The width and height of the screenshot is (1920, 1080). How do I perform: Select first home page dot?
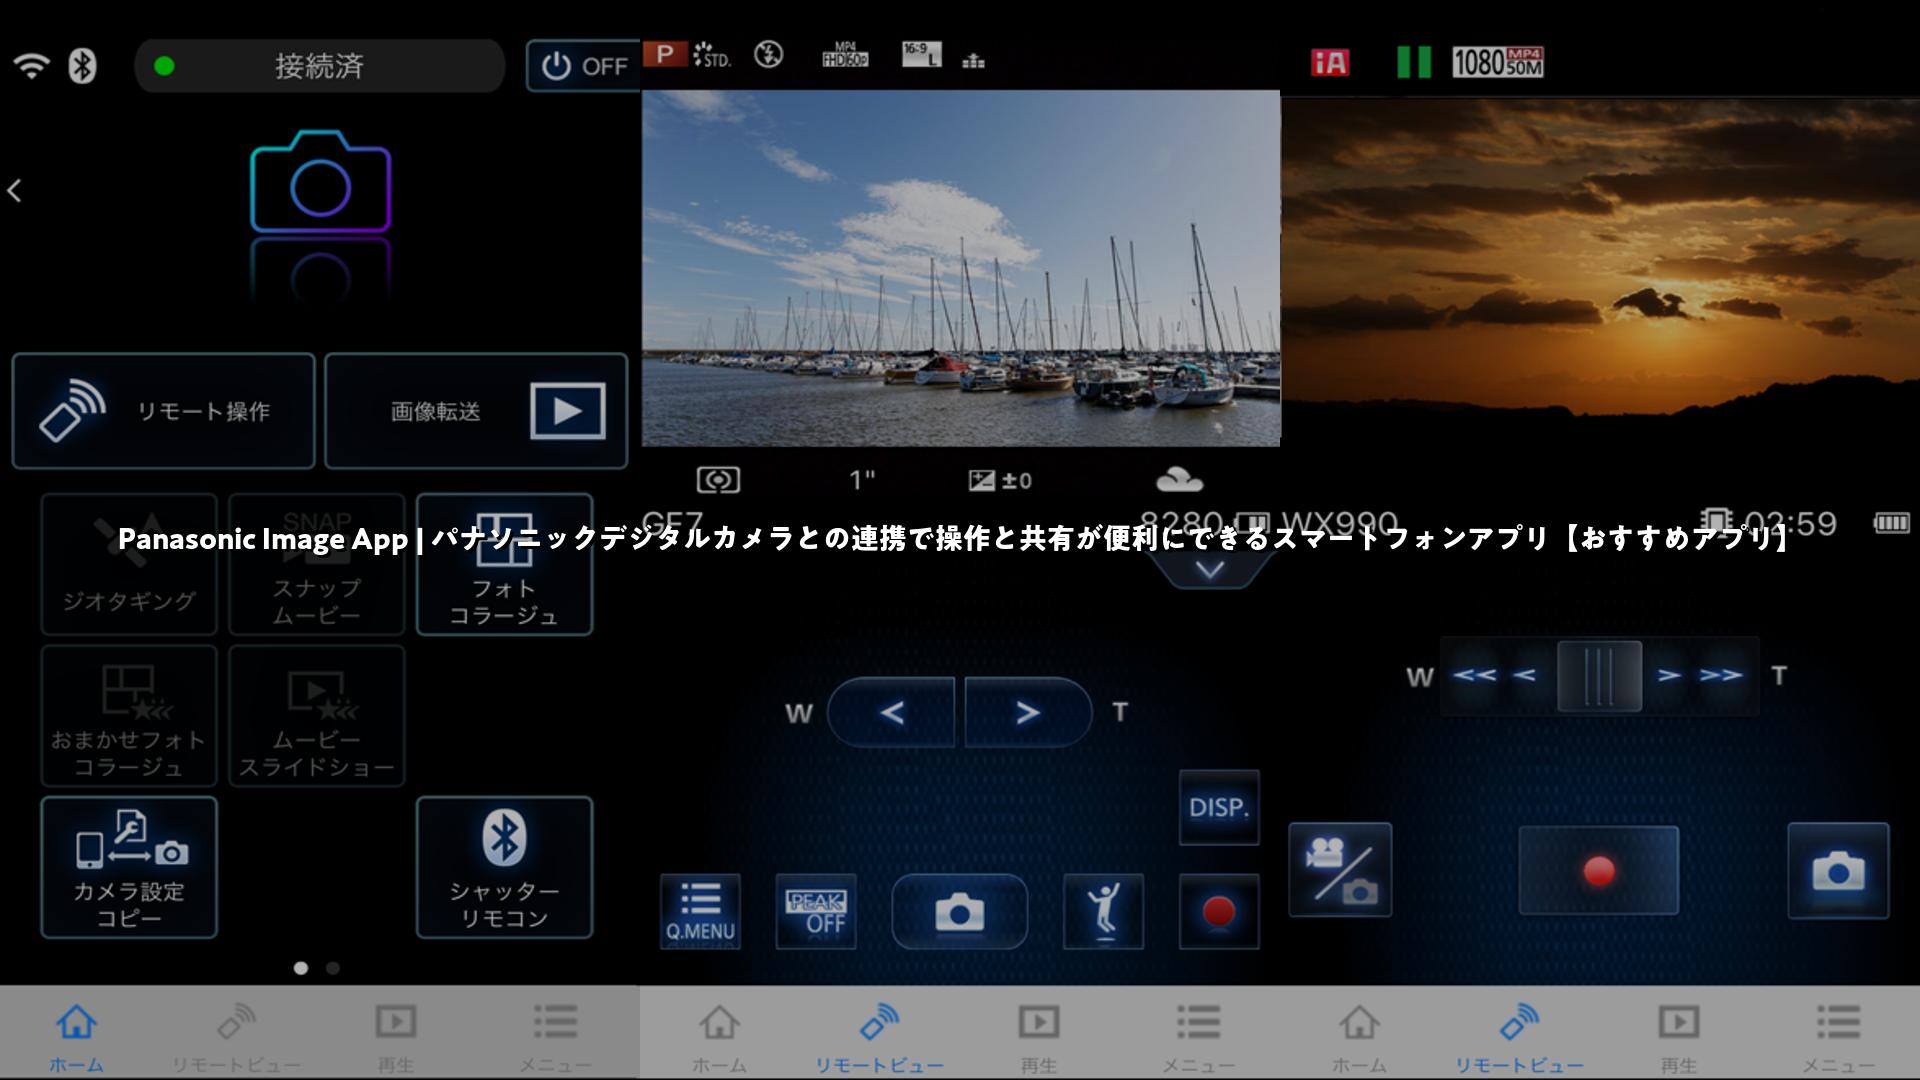click(301, 968)
